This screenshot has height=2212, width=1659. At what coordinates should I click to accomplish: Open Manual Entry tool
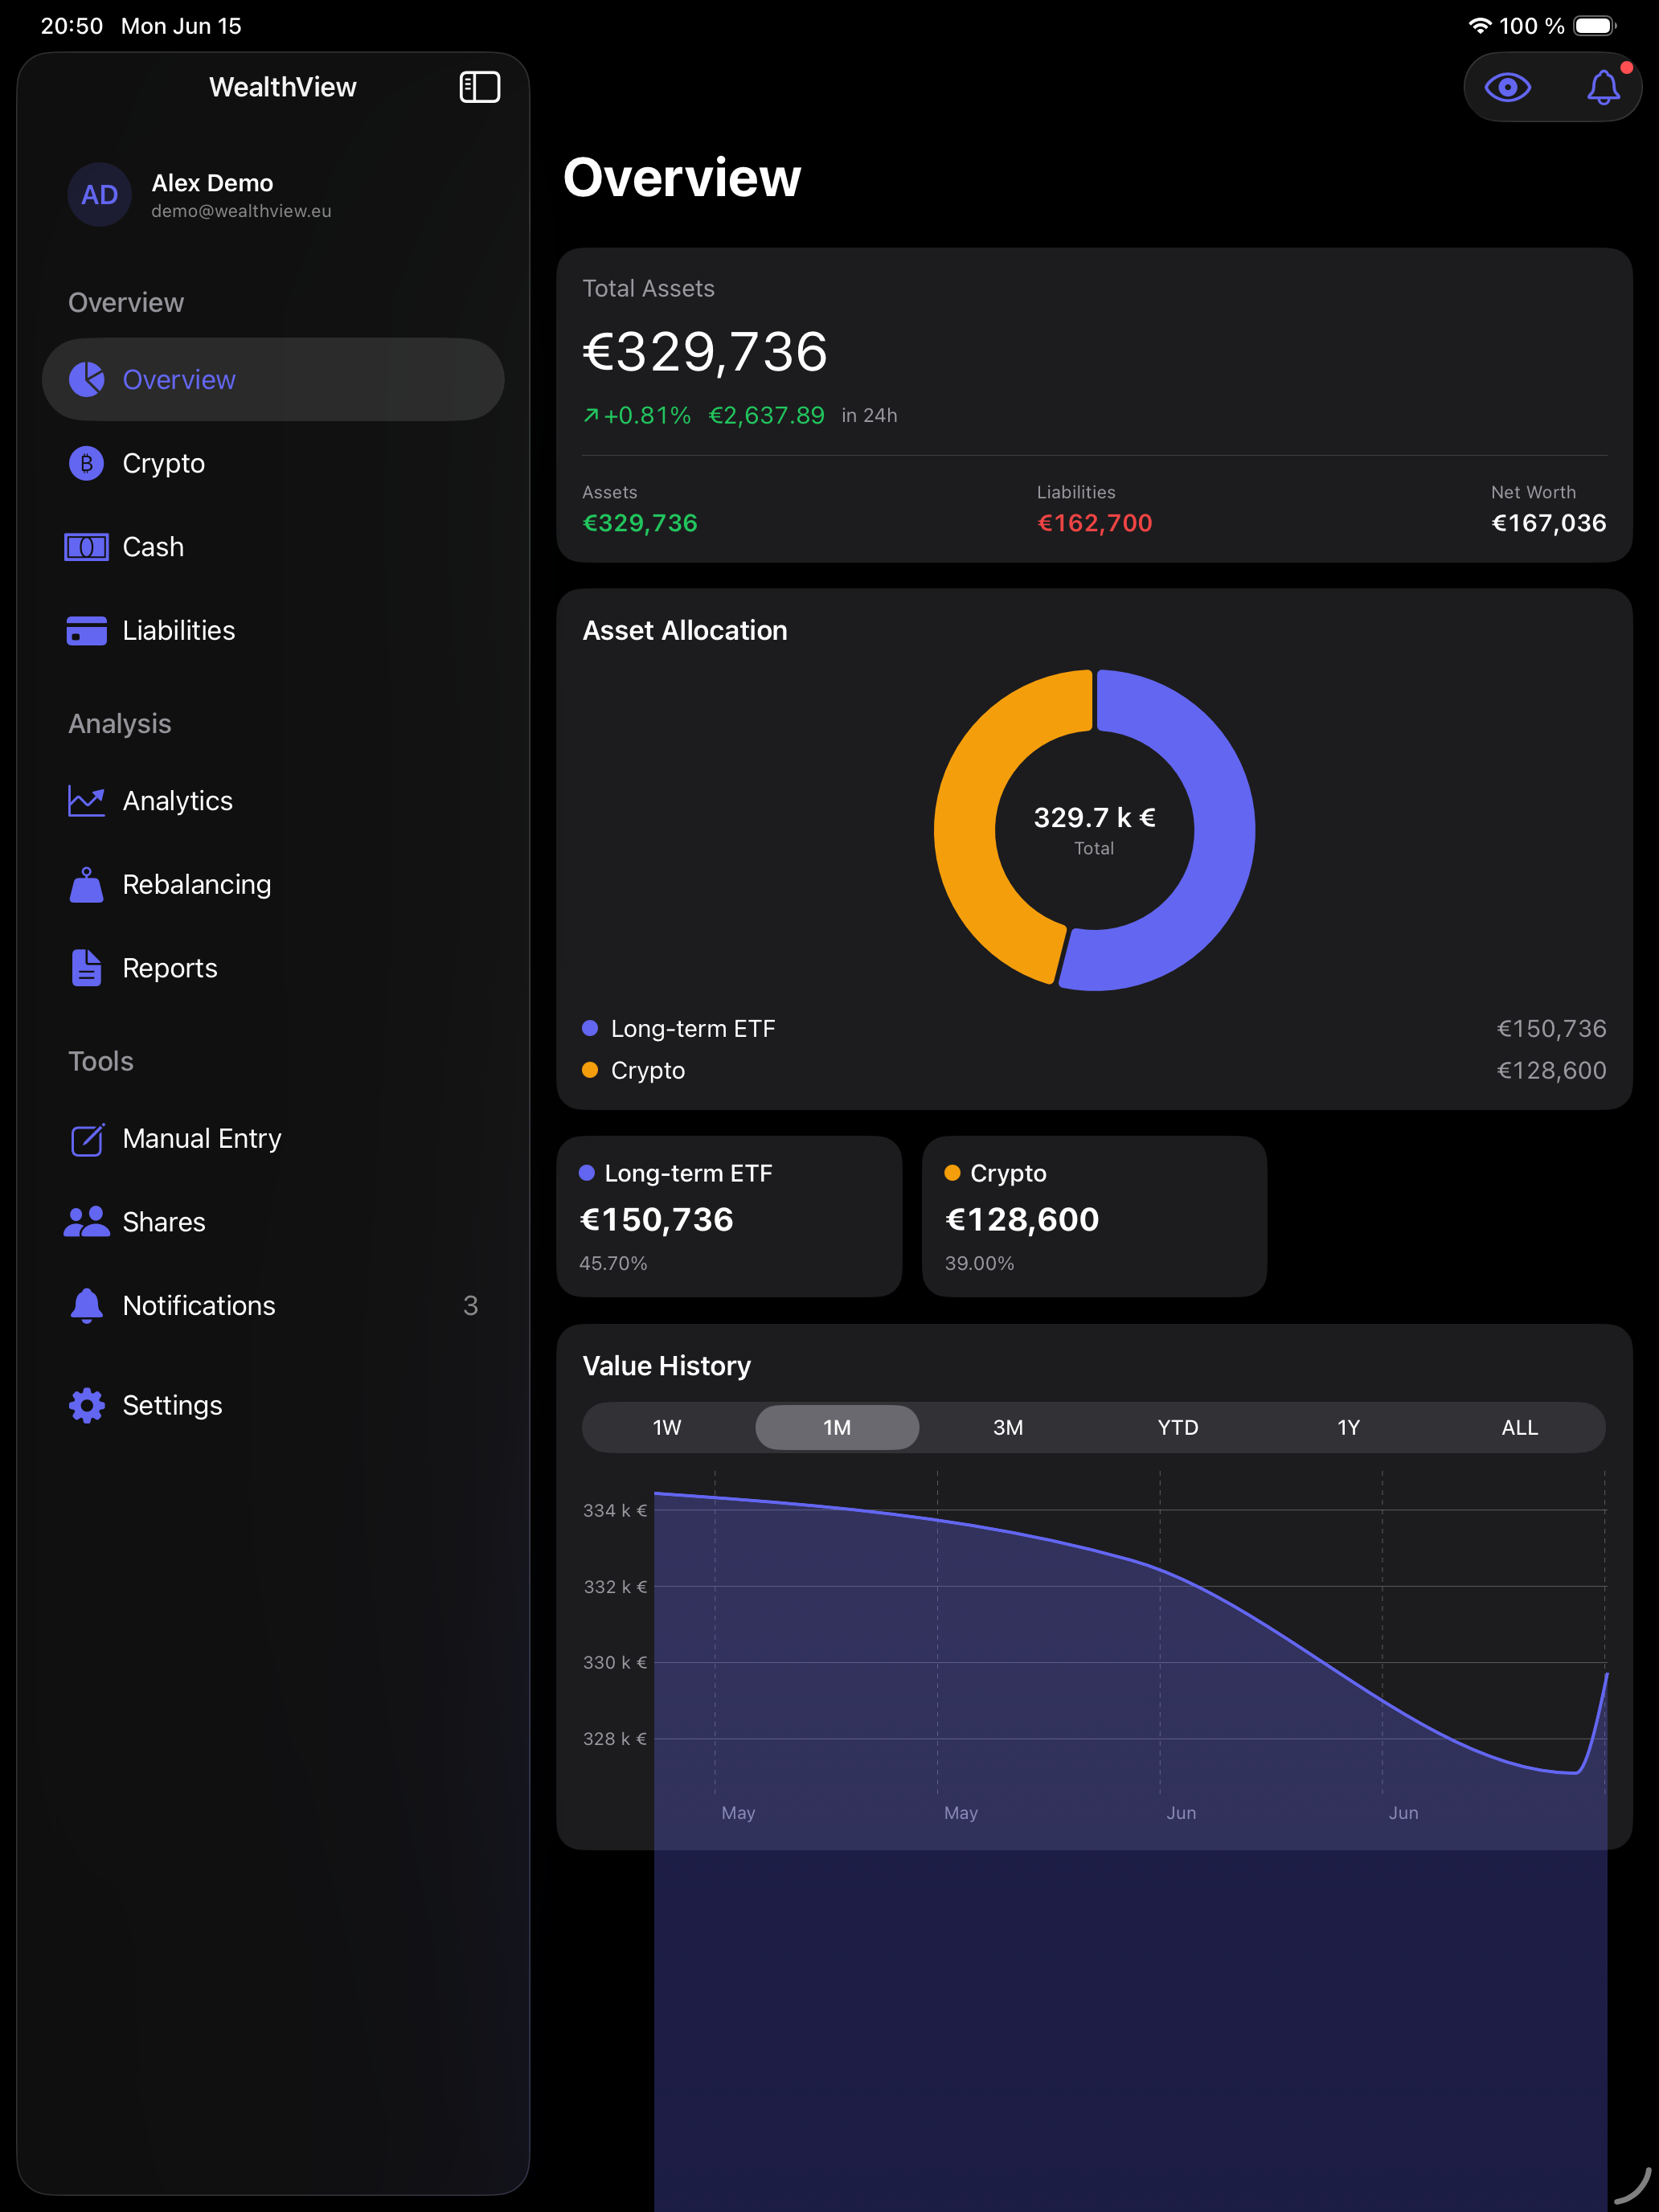point(273,1138)
